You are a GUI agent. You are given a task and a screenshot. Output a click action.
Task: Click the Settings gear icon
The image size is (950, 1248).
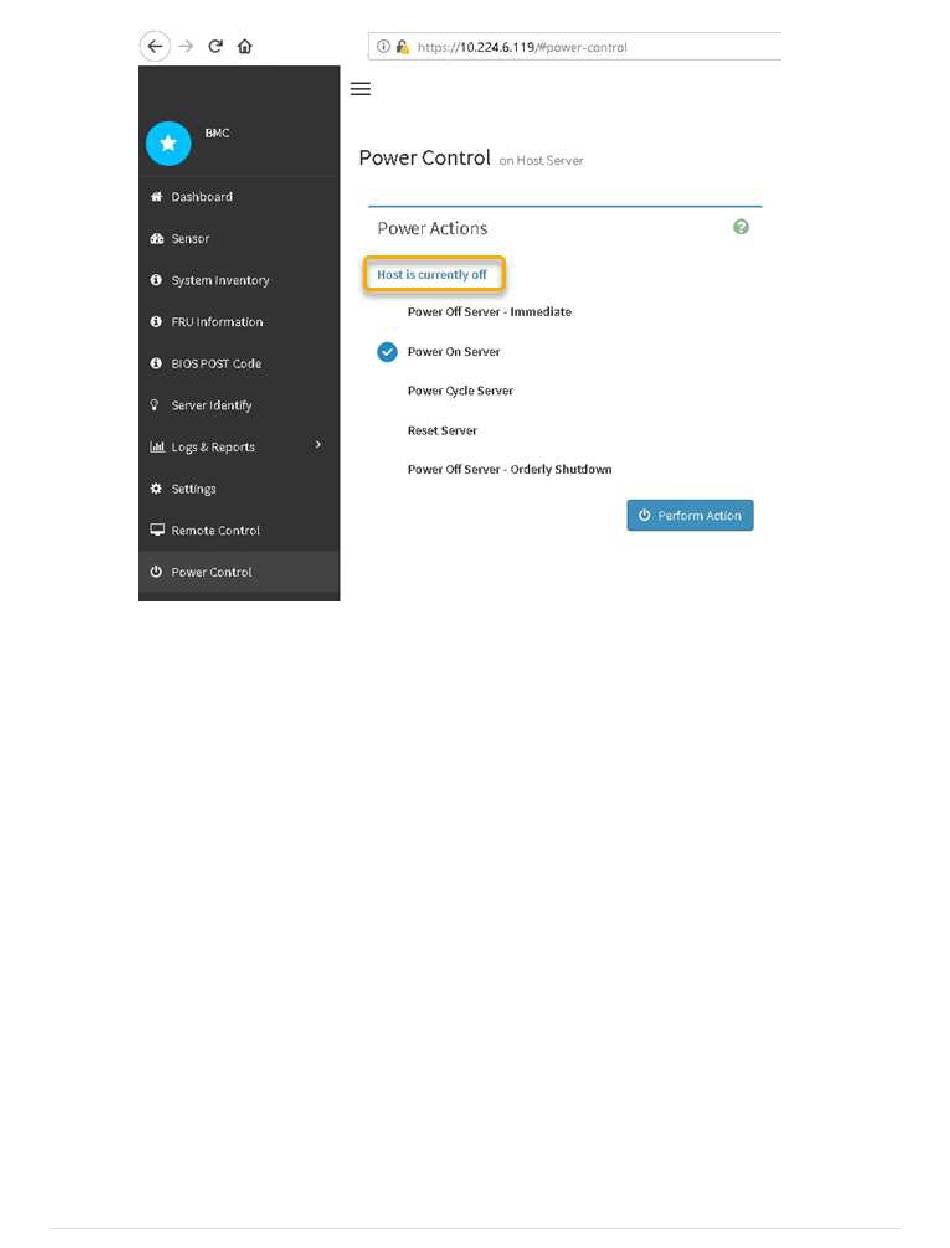156,489
